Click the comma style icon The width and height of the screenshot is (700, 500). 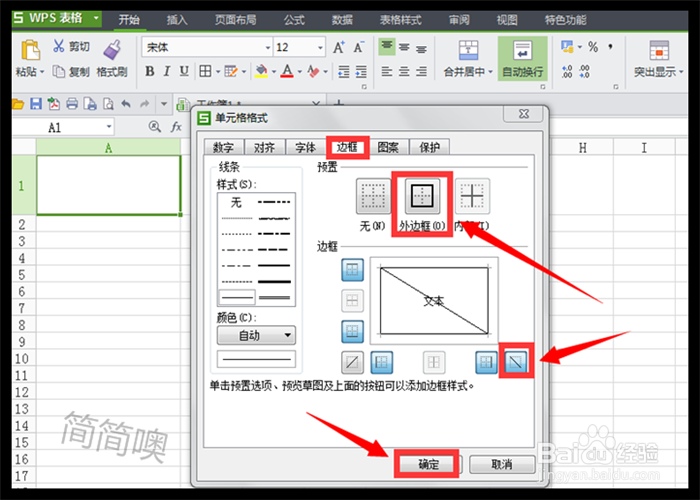click(x=610, y=46)
